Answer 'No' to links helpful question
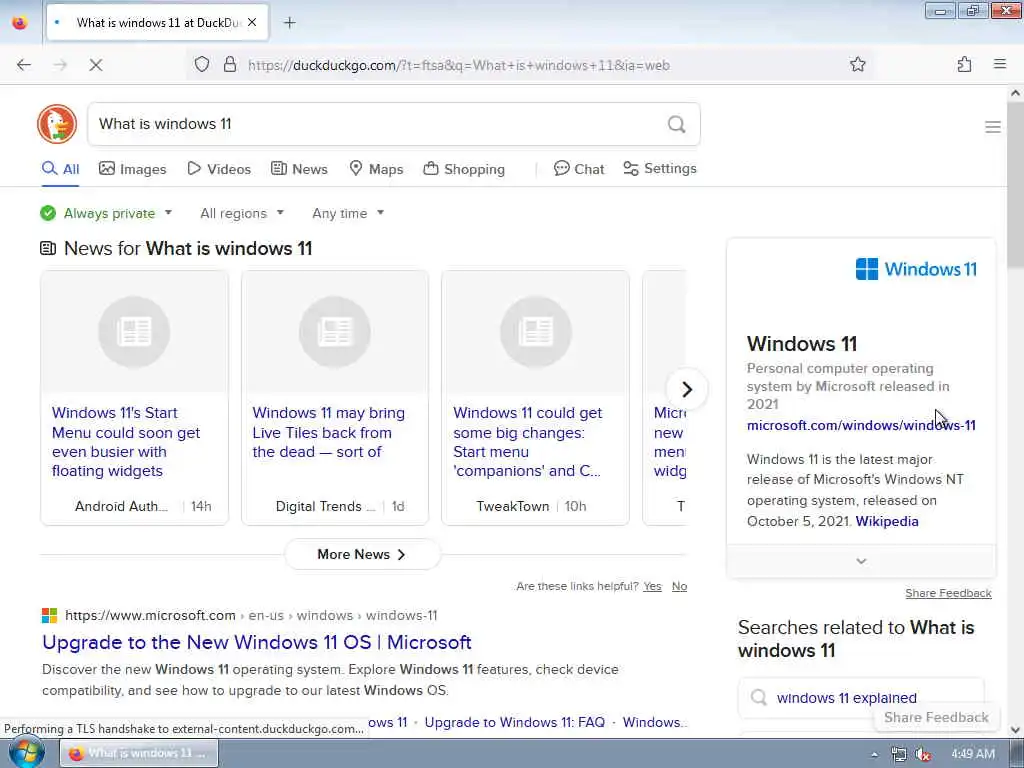The image size is (1024, 768). [x=679, y=586]
